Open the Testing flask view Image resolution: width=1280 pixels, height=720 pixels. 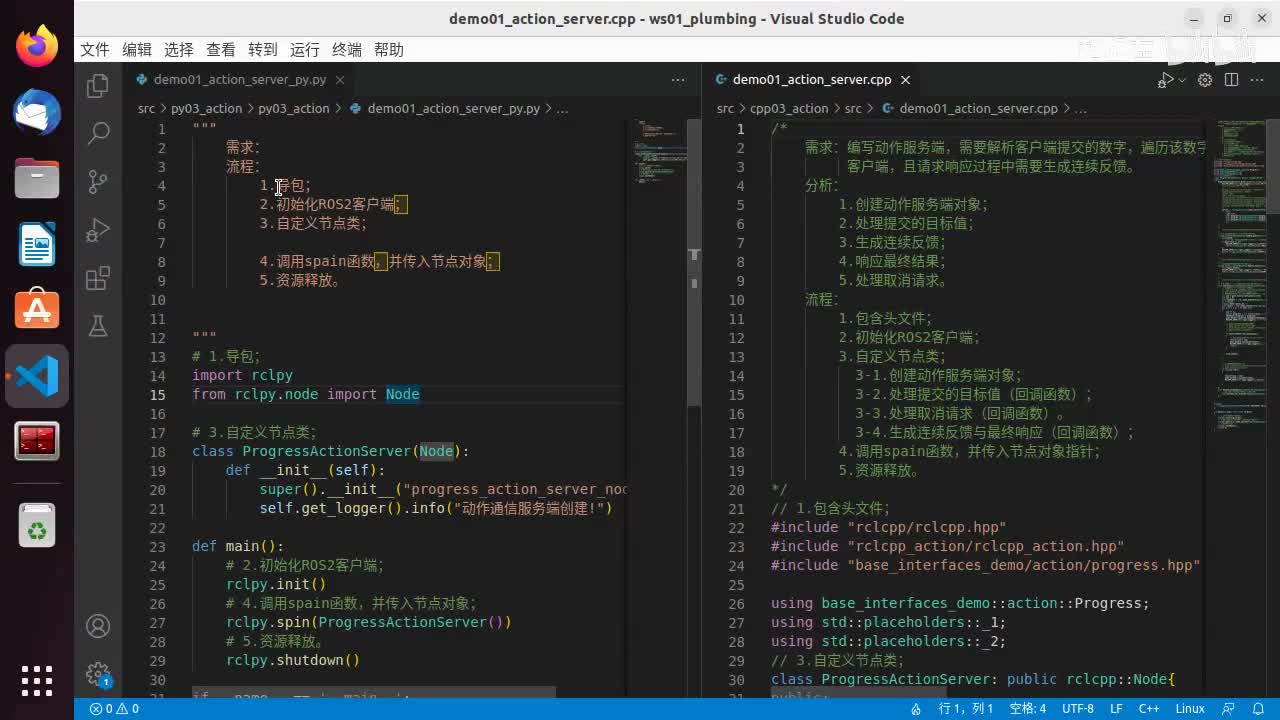pyautogui.click(x=98, y=326)
